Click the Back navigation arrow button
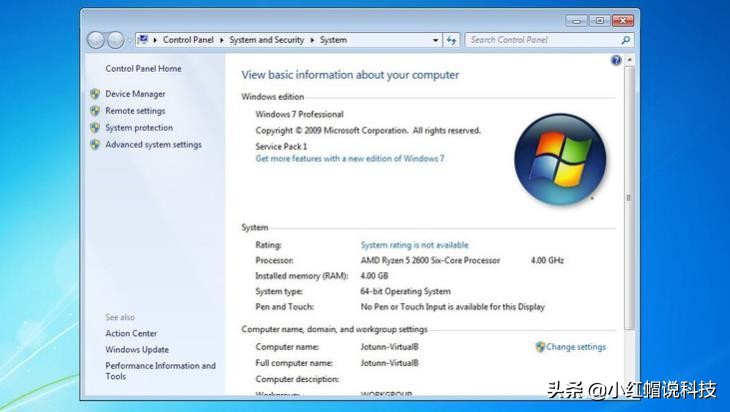 point(95,40)
